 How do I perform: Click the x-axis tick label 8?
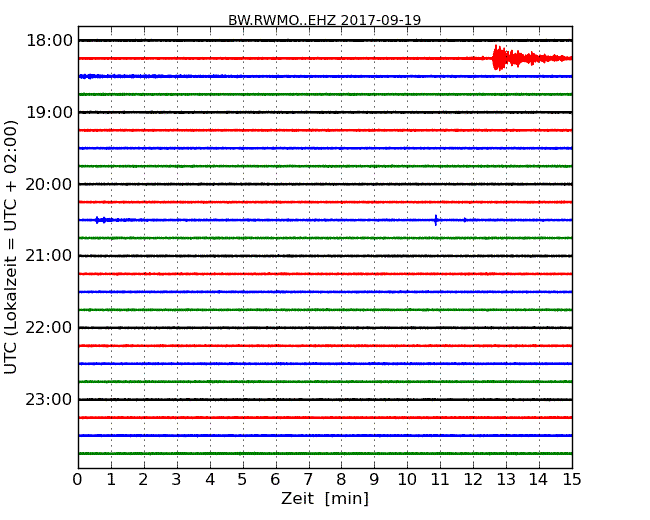click(x=341, y=479)
